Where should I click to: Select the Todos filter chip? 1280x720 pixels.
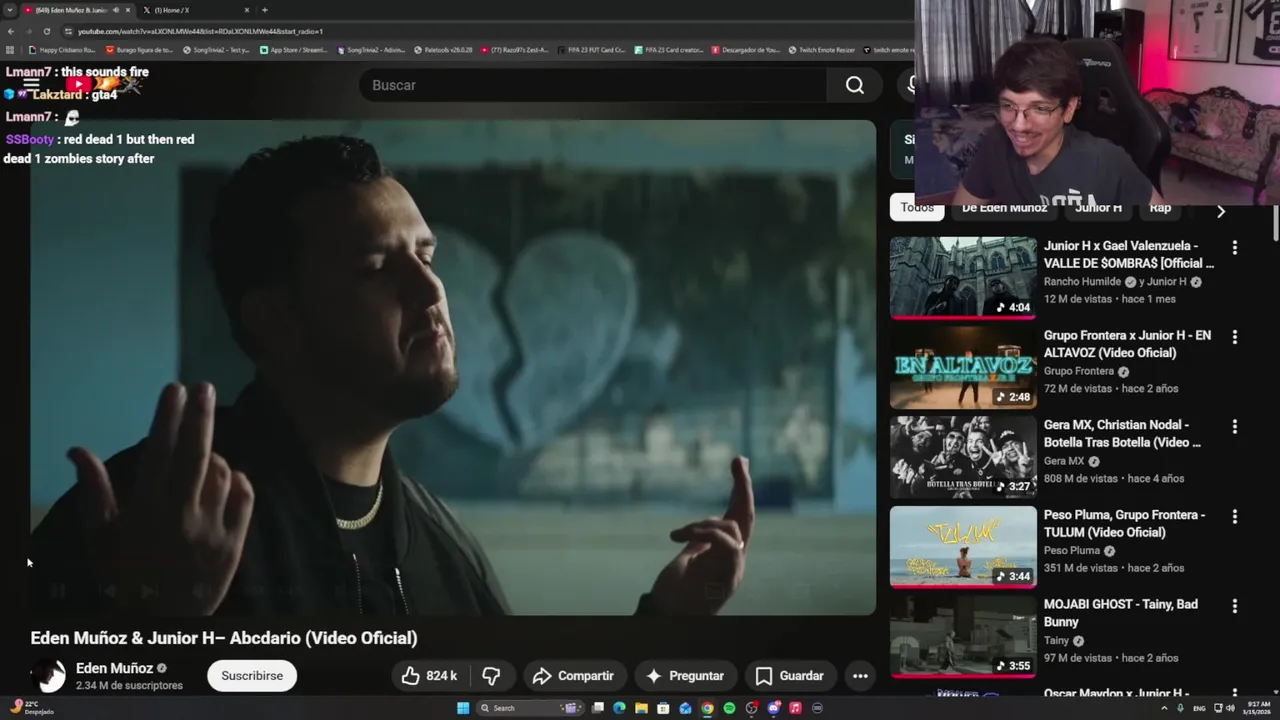[917, 208]
